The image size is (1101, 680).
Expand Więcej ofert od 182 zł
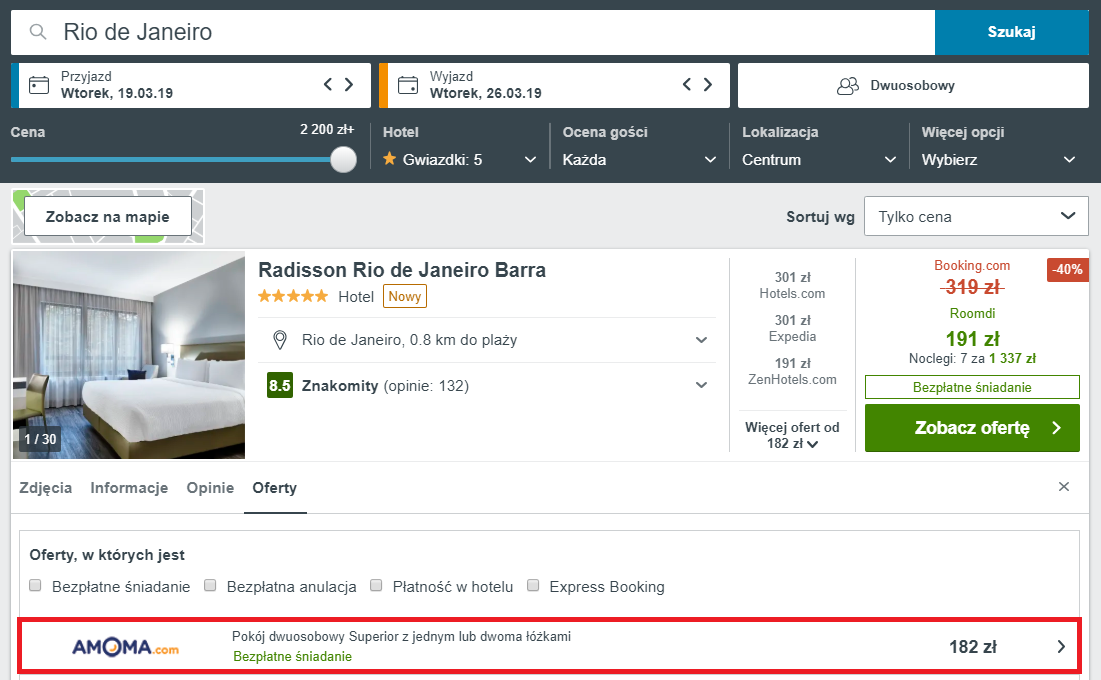tap(792, 435)
